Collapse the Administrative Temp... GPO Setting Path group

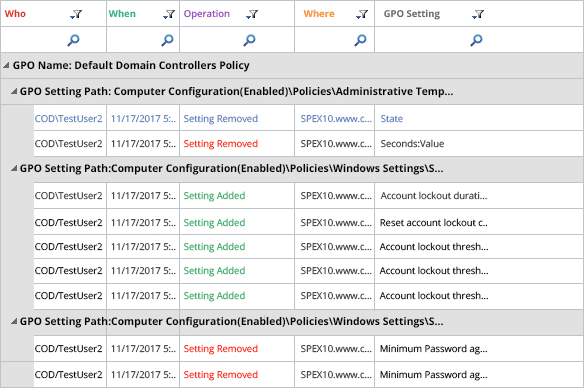click(x=14, y=91)
